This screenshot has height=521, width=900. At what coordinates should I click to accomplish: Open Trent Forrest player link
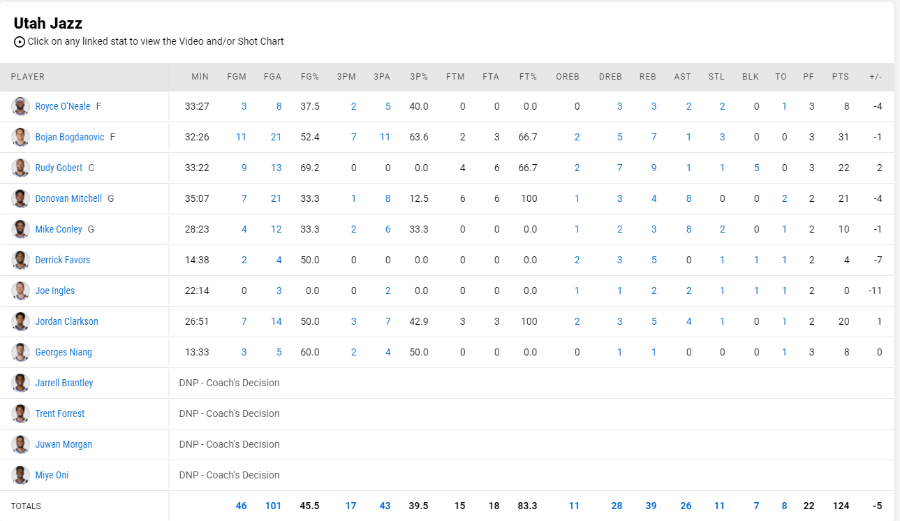pos(60,414)
